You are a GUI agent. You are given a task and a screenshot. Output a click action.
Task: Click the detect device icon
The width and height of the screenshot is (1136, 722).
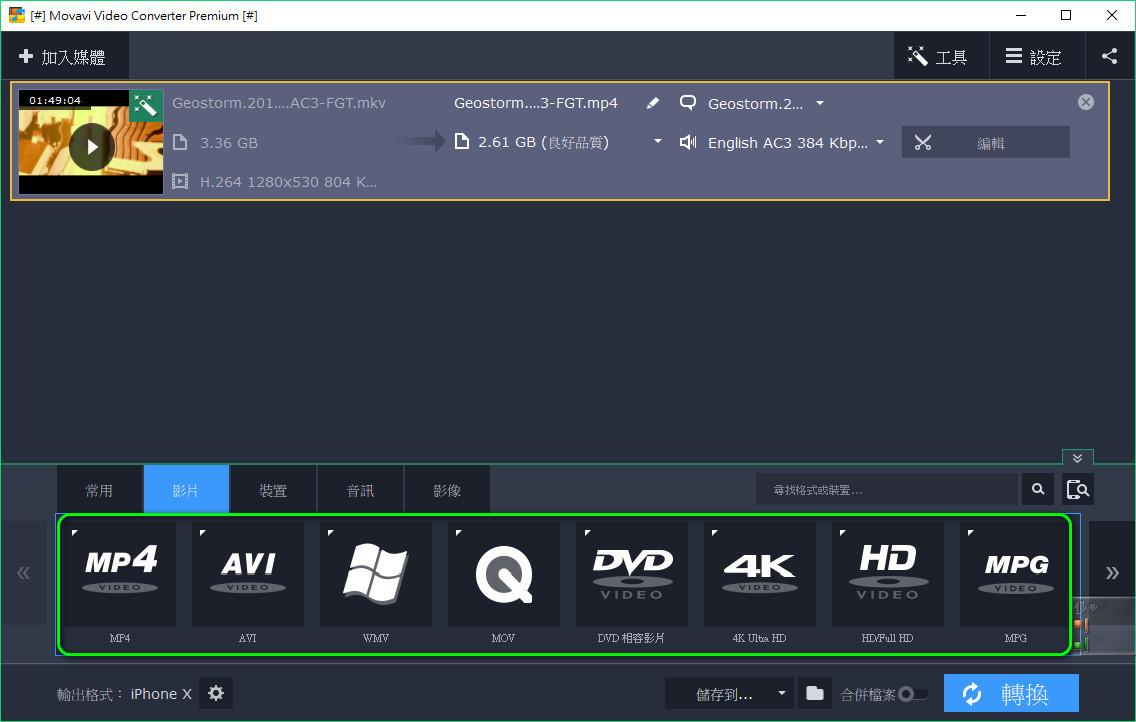click(x=1077, y=490)
